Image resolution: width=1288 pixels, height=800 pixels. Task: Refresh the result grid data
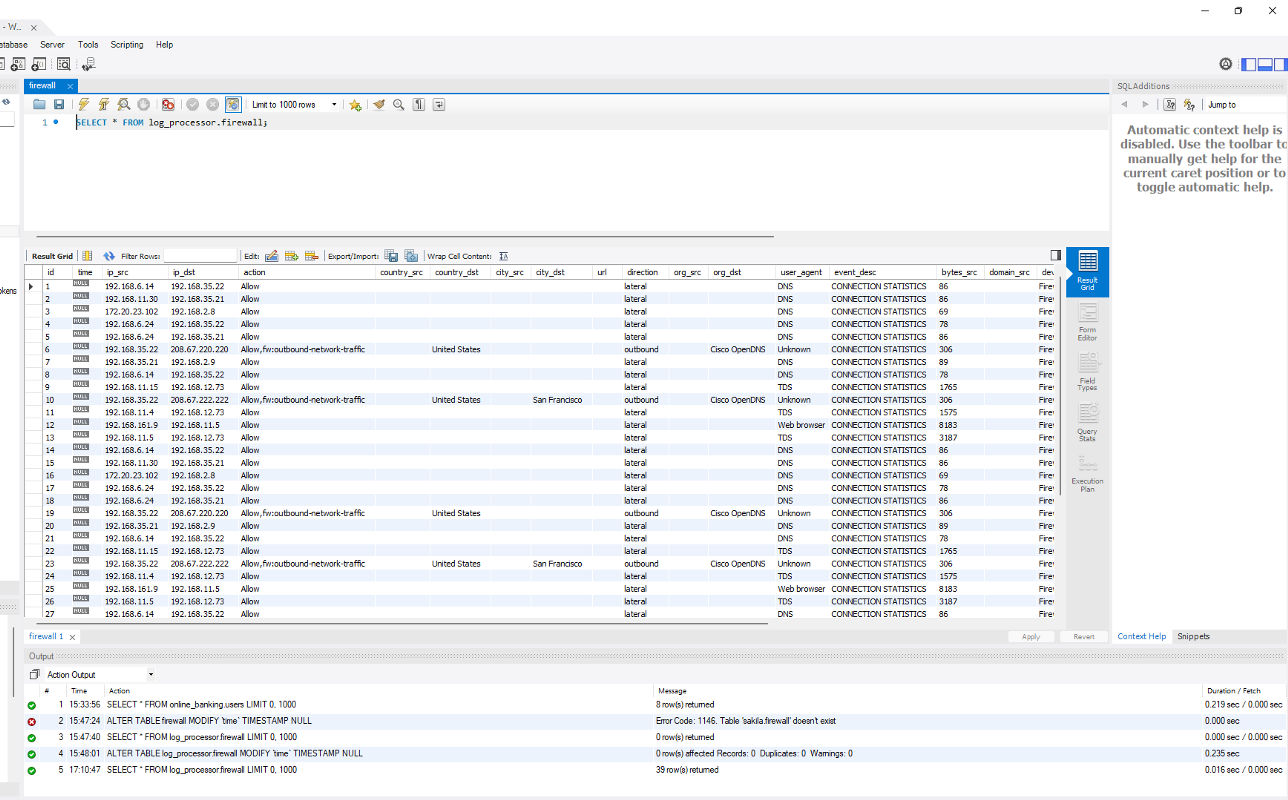pyautogui.click(x=109, y=256)
